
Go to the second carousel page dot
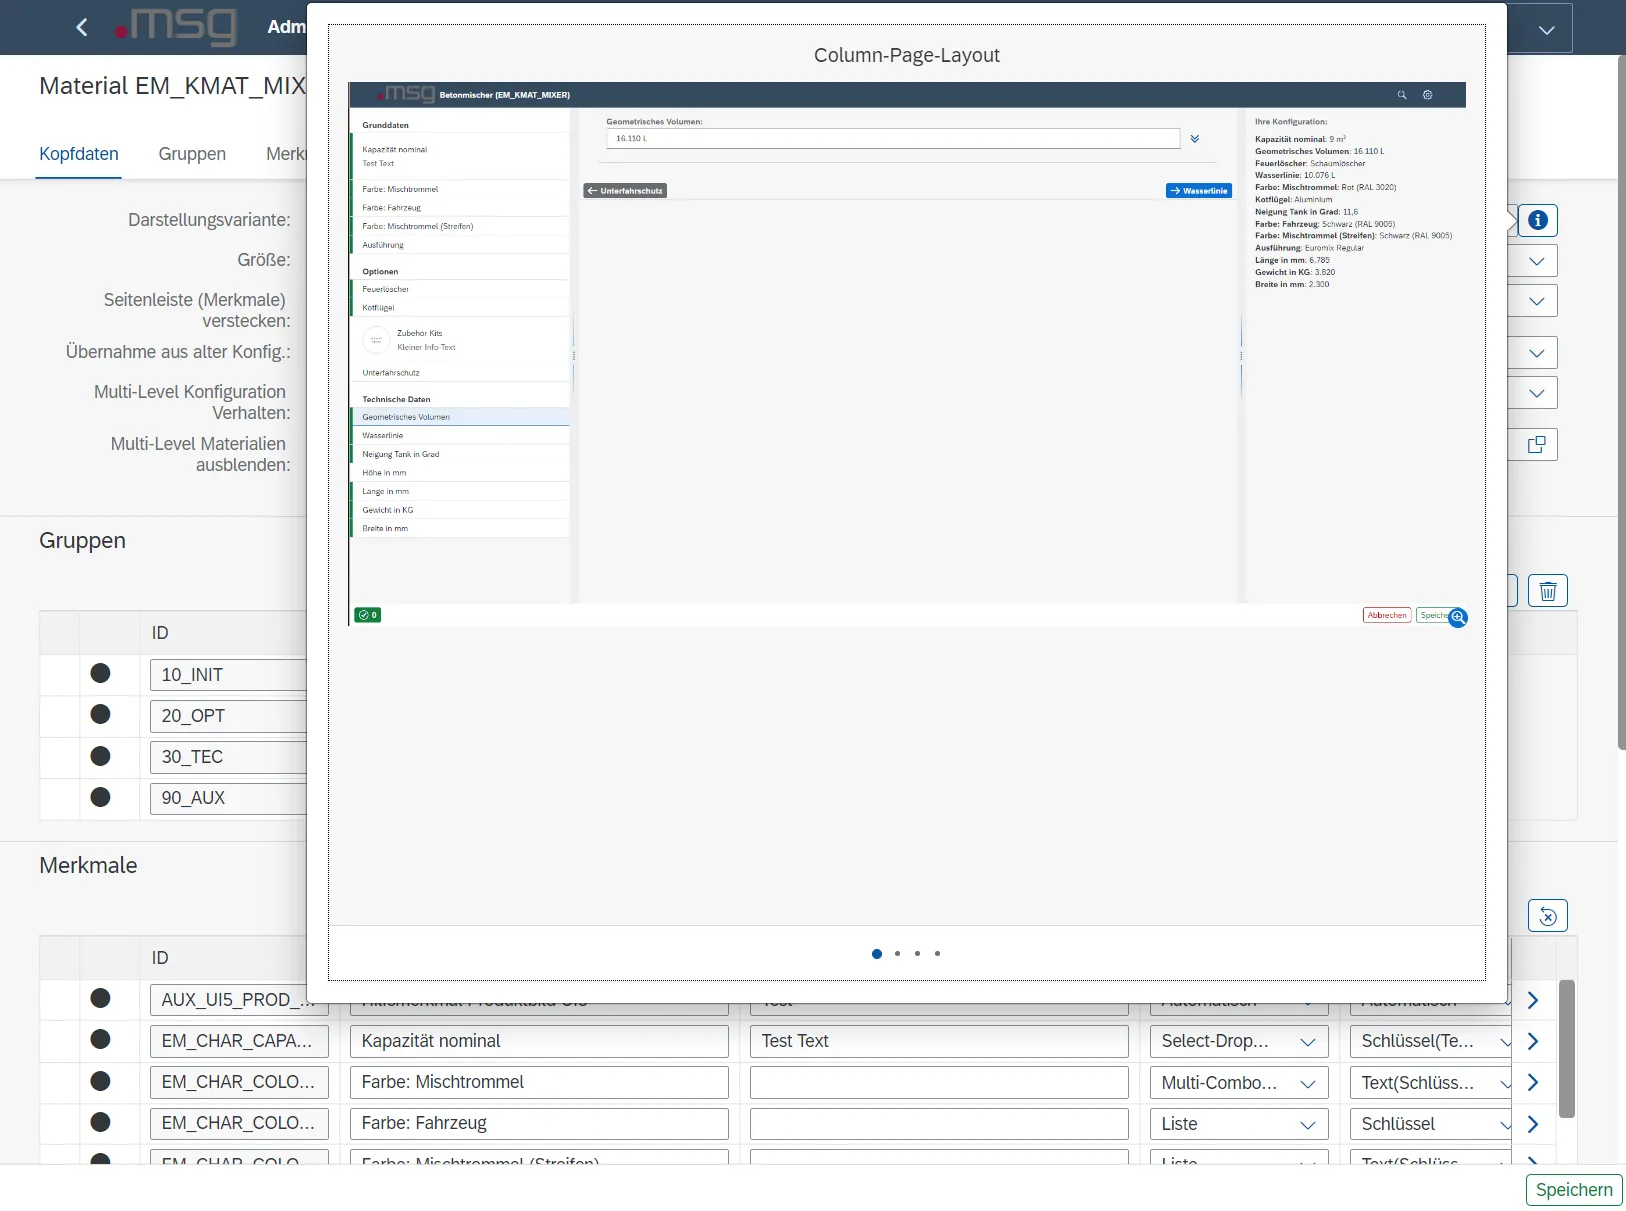[897, 954]
